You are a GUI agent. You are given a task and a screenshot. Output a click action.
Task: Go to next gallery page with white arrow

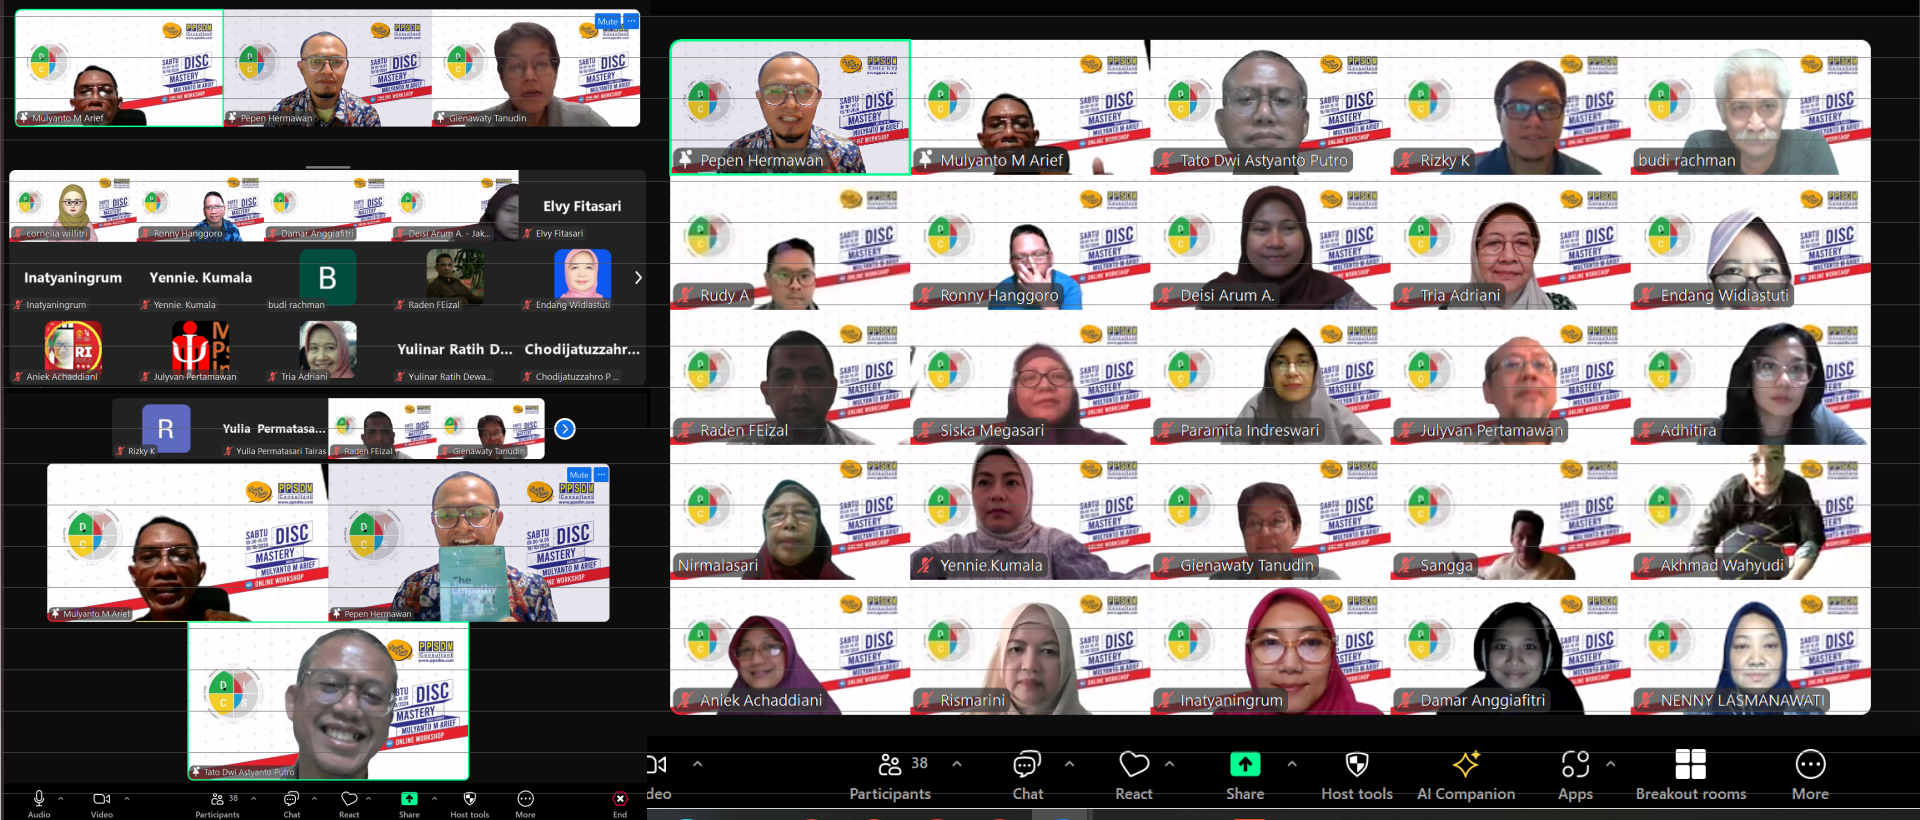click(x=638, y=278)
